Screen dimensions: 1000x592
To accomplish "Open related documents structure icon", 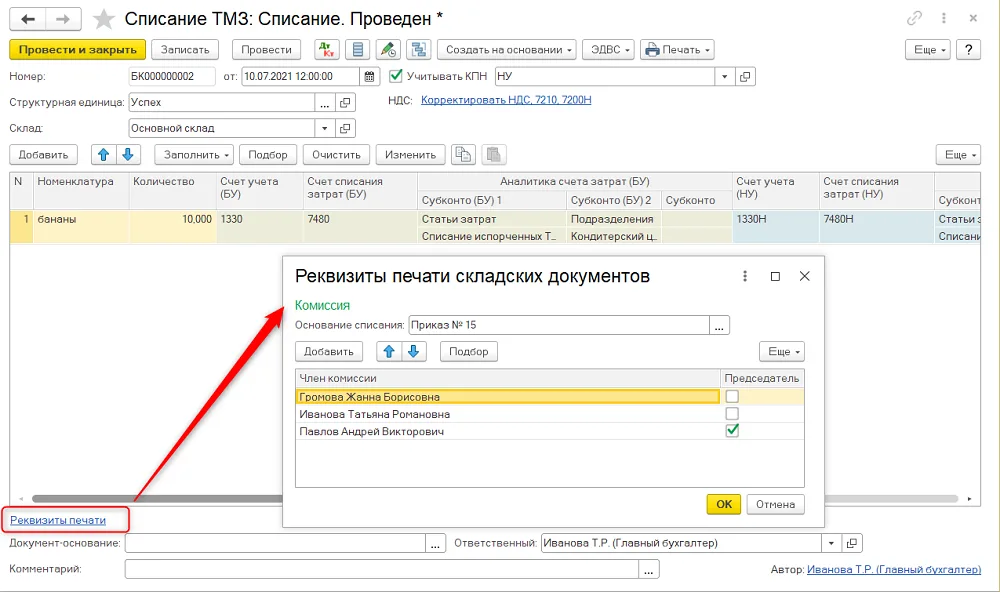I will pyautogui.click(x=418, y=49).
